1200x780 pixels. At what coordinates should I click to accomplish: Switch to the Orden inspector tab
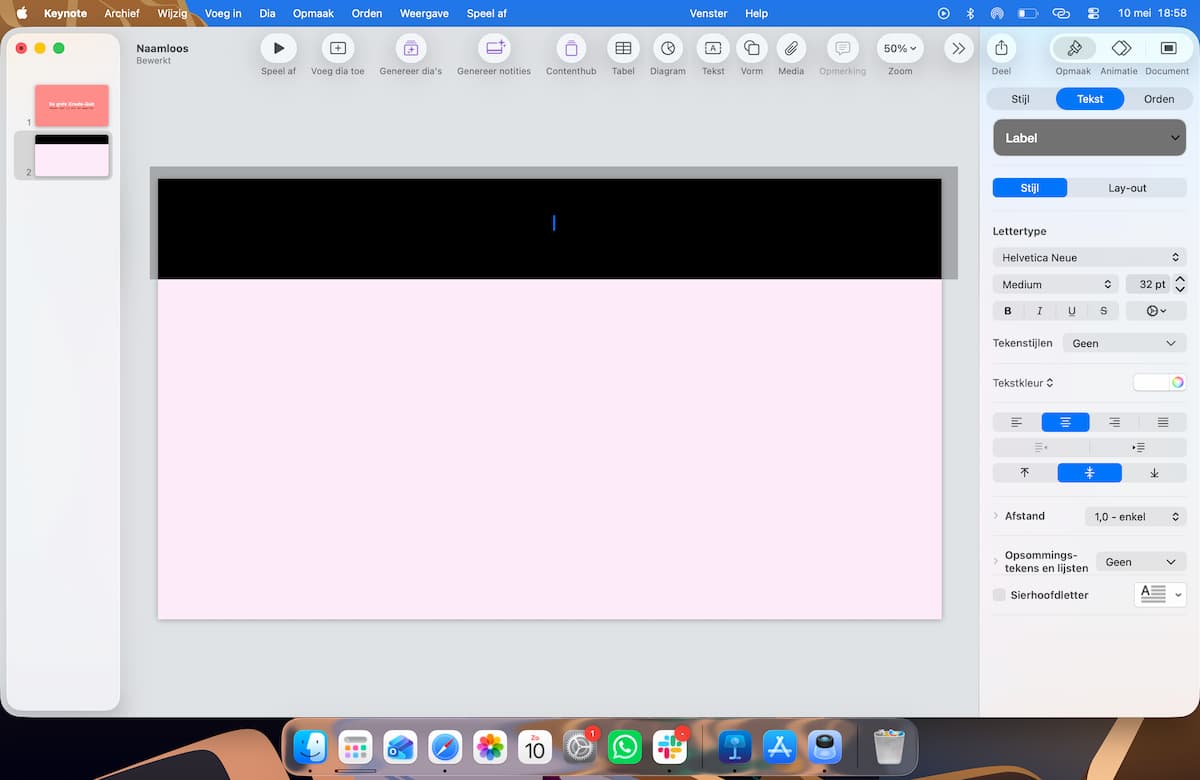pyautogui.click(x=1159, y=99)
